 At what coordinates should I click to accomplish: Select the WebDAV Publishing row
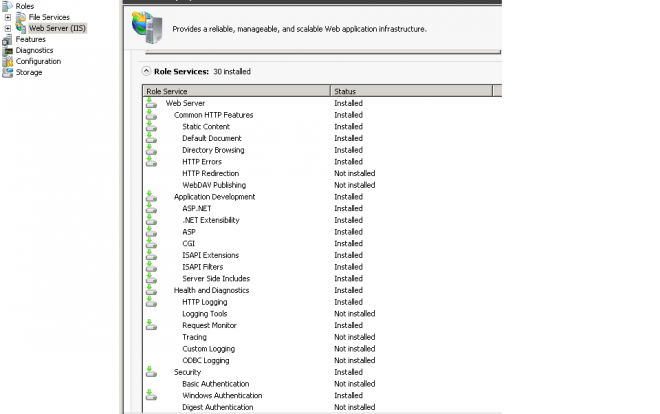coord(322,185)
